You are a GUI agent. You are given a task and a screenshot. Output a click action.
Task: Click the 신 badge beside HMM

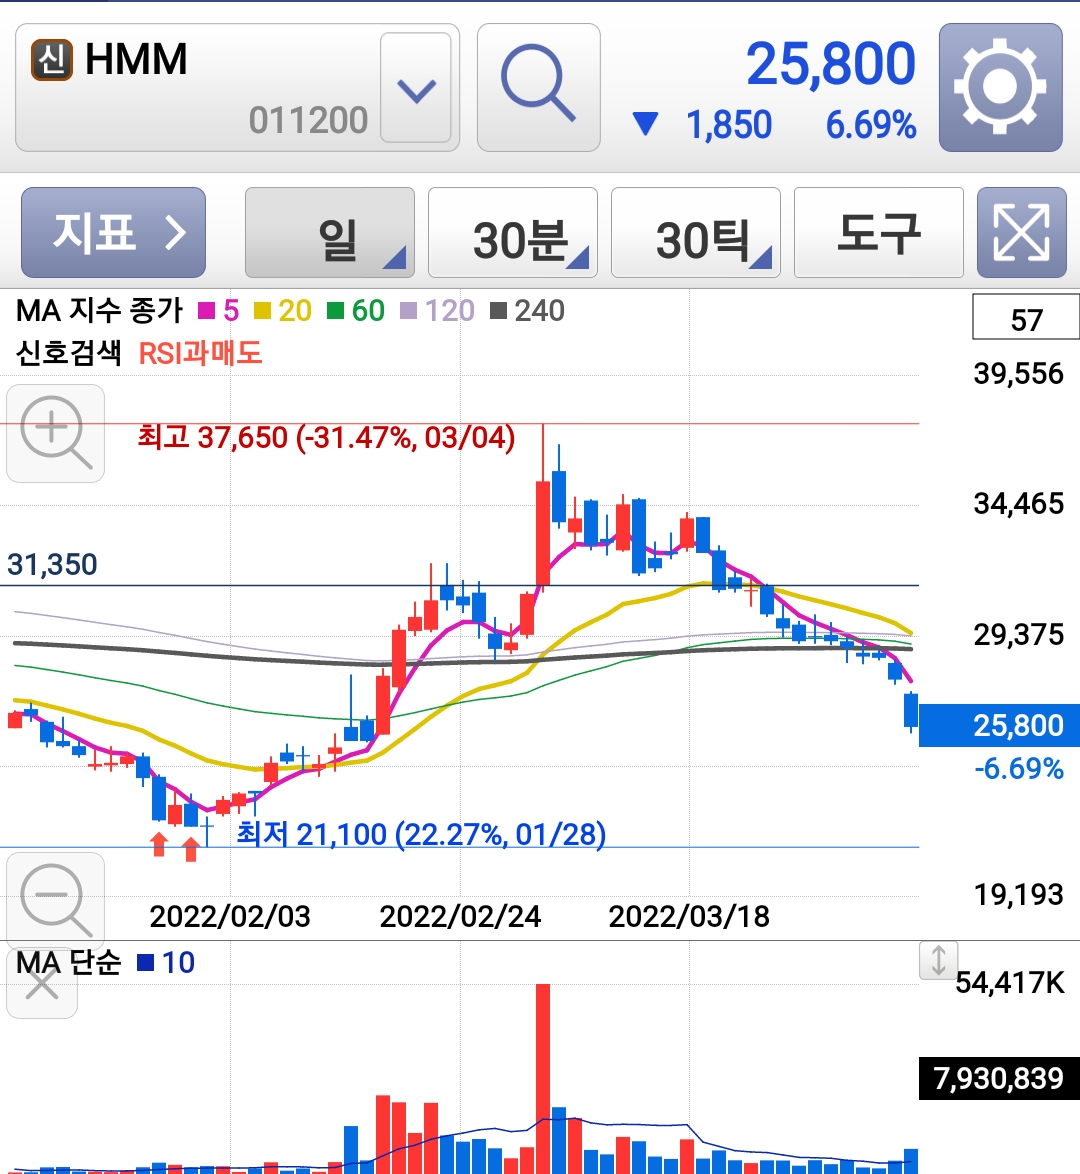[52, 60]
